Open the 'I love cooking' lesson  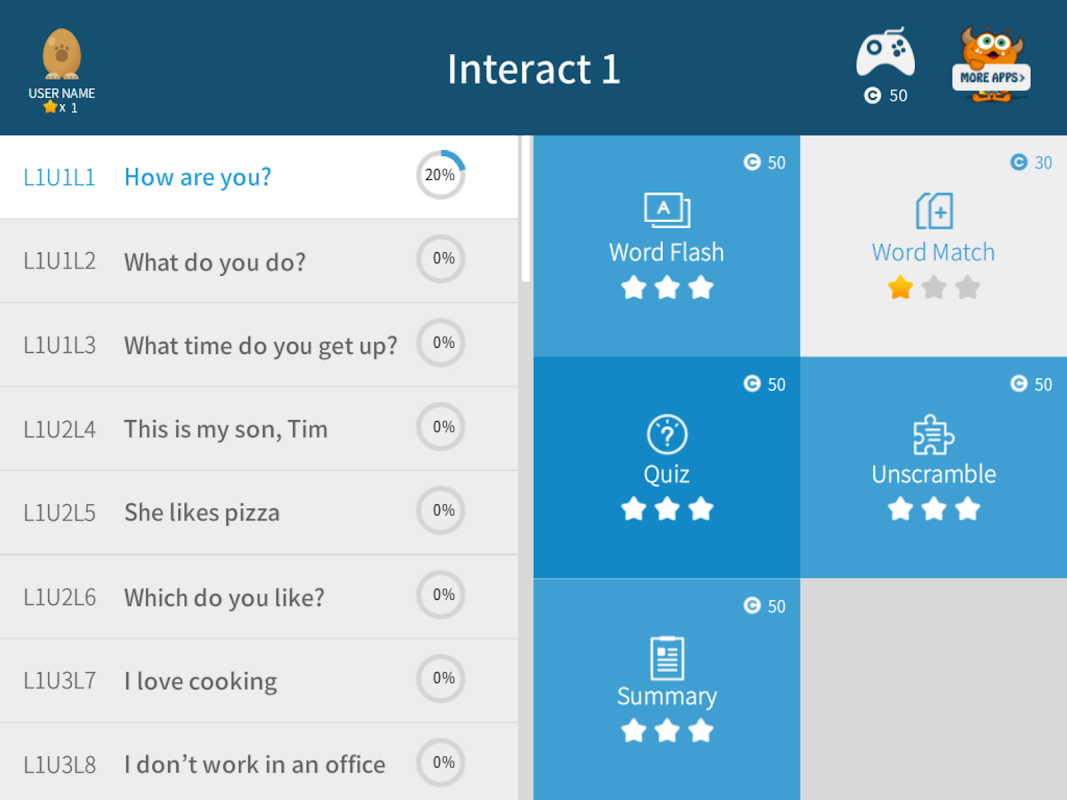point(200,681)
